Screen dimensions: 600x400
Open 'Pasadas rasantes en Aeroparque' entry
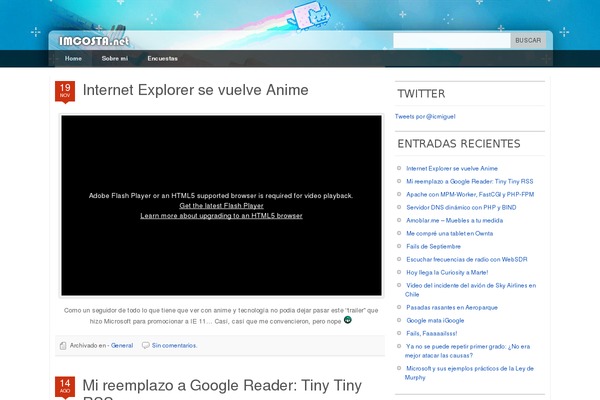click(452, 307)
